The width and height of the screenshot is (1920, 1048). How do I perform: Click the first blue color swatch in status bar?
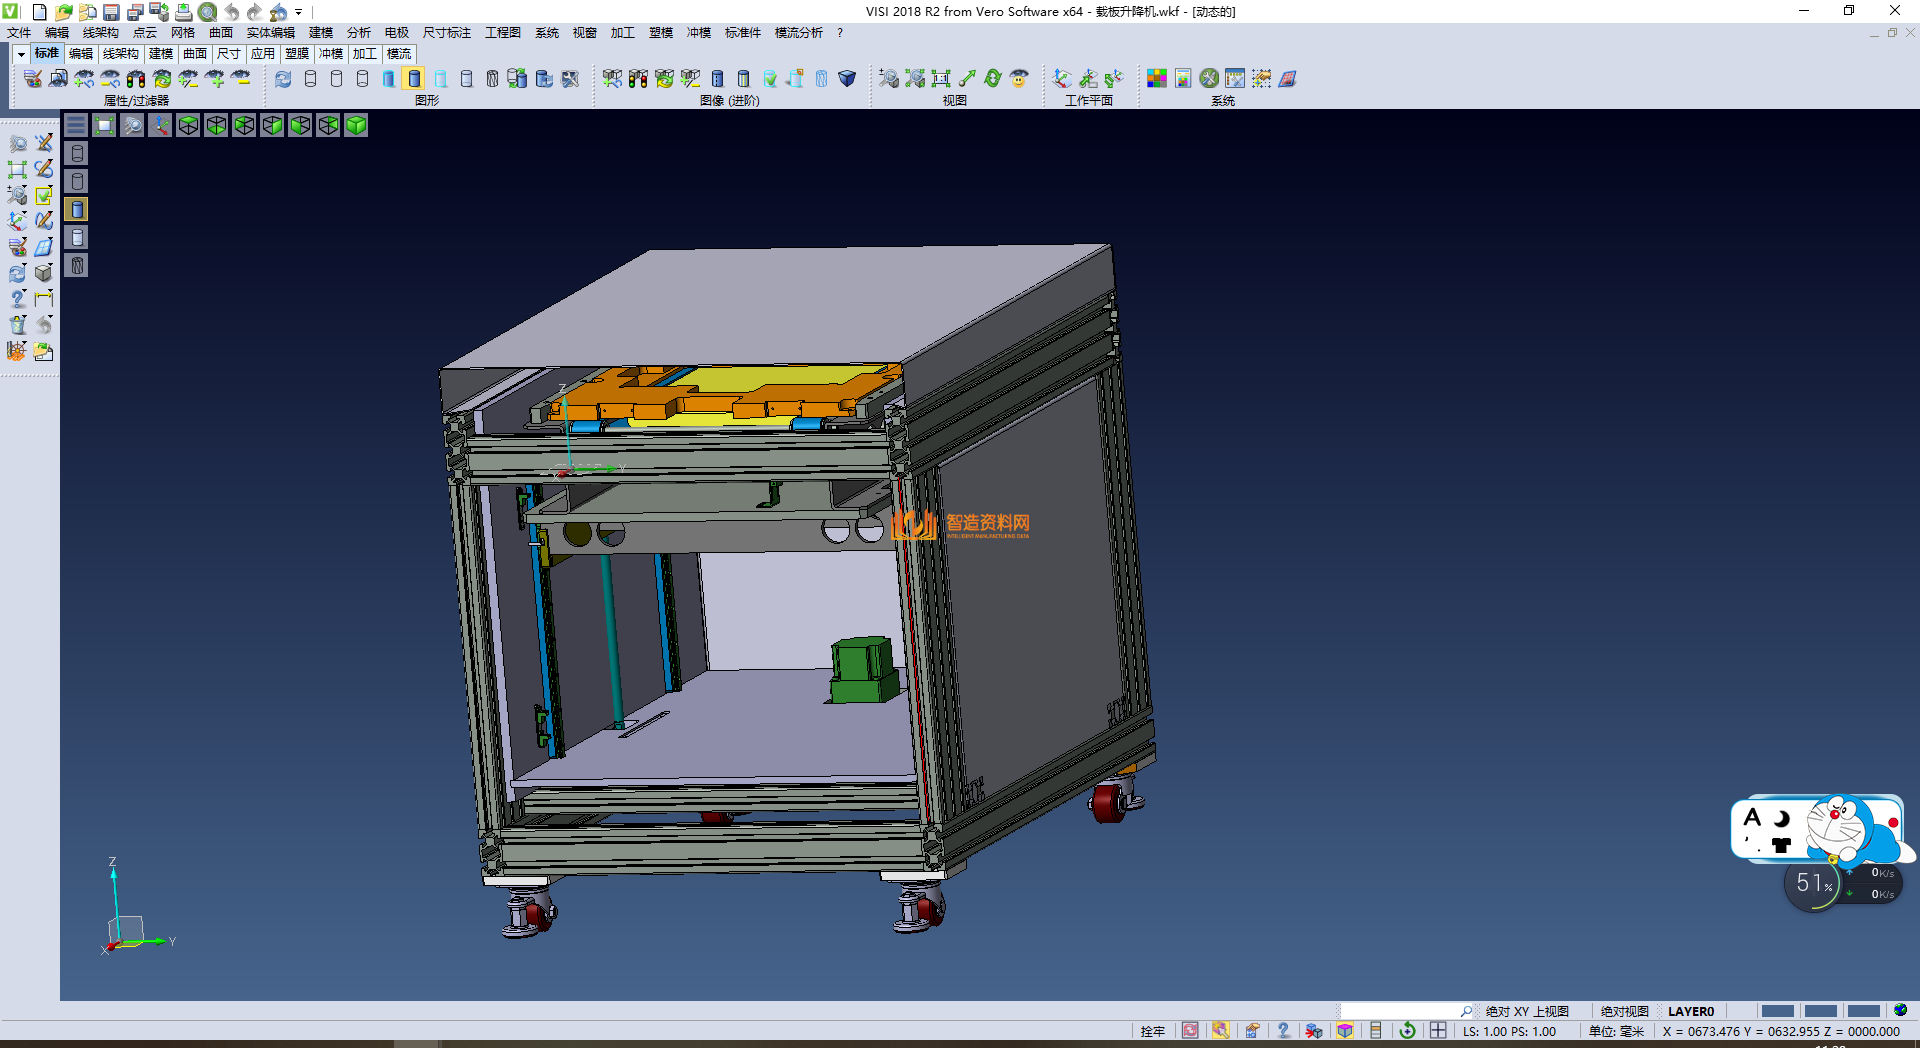pyautogui.click(x=1777, y=1011)
